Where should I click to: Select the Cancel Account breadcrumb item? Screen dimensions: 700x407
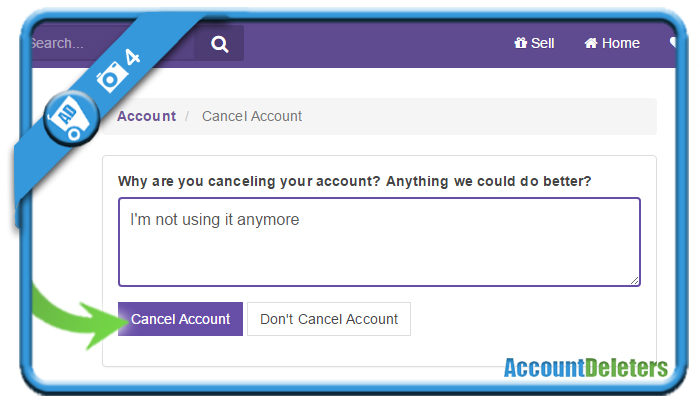point(252,116)
